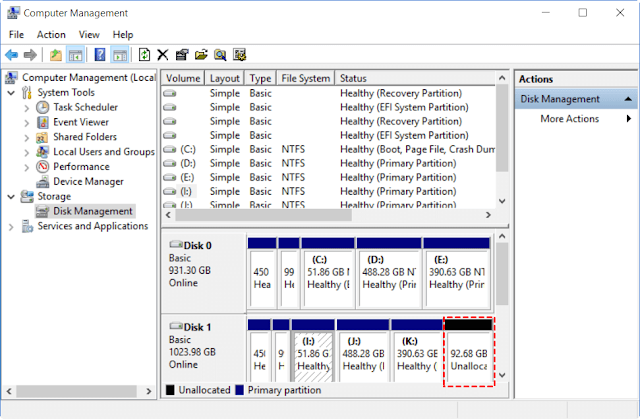The width and height of the screenshot is (640, 419).
Task: Select Disk 0 (C:) 51.86 GB partition
Action: point(328,273)
